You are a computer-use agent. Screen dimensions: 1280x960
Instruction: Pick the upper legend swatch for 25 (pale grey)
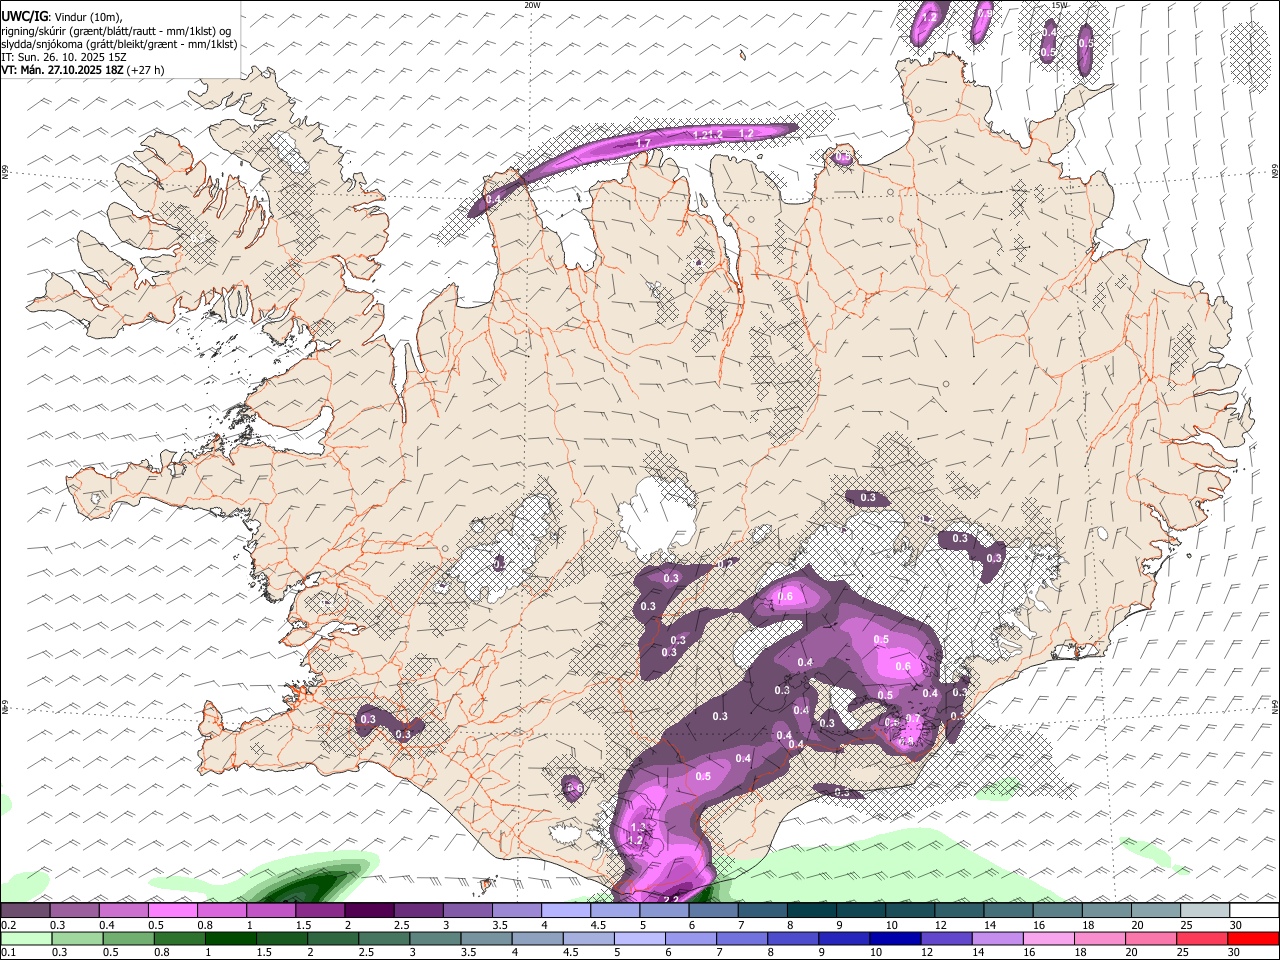1205,911
